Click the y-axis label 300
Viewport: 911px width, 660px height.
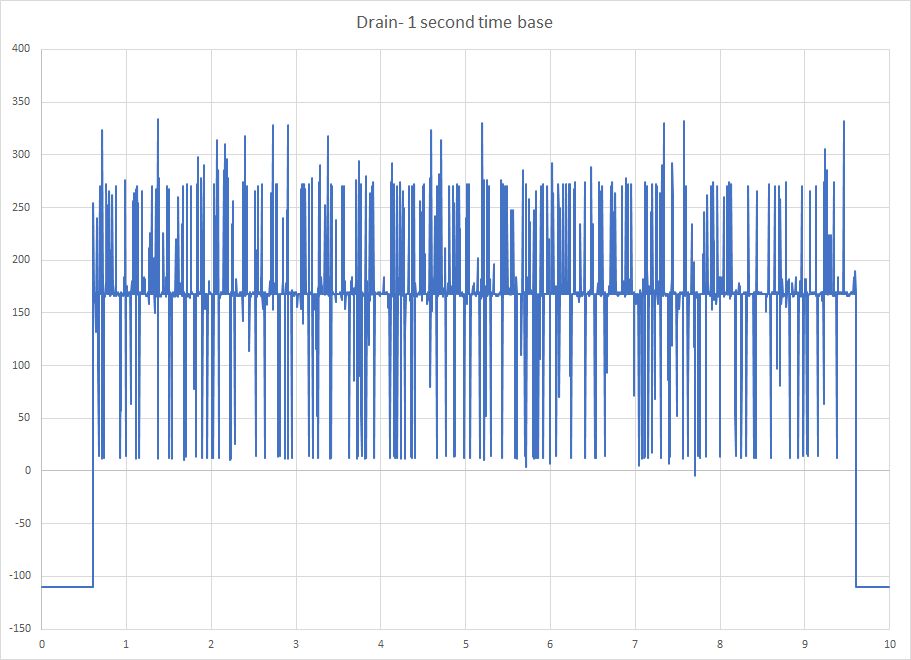21,155
